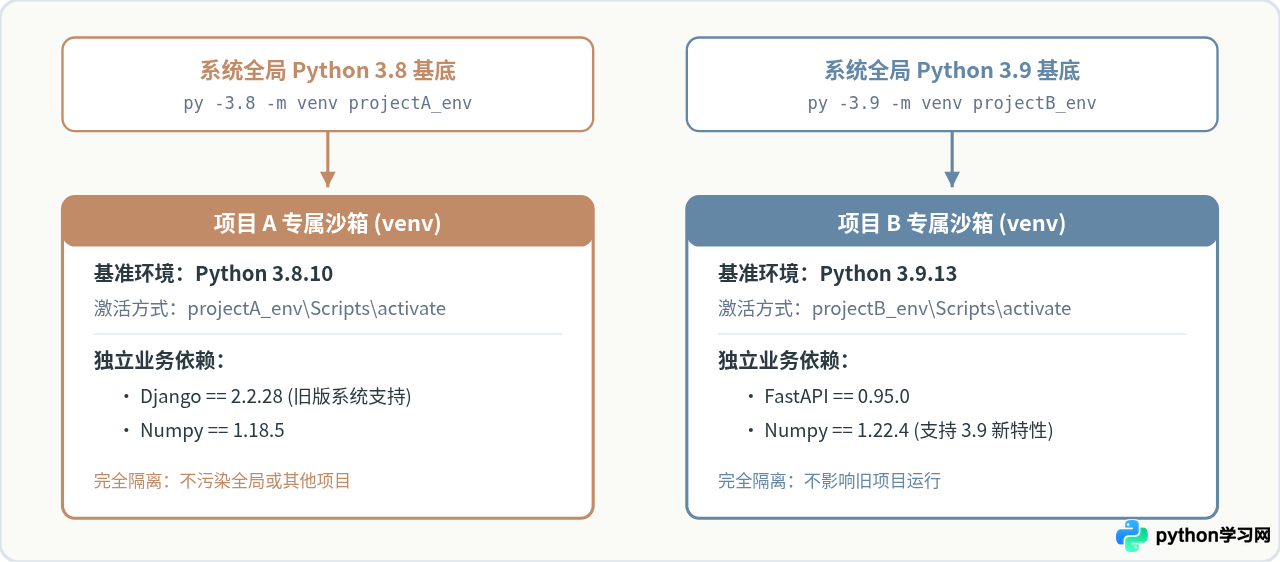Viewport: 1280px width, 562px height.
Task: Select the Numpy == 1.22.4 dependency line
Action: [x=900, y=431]
